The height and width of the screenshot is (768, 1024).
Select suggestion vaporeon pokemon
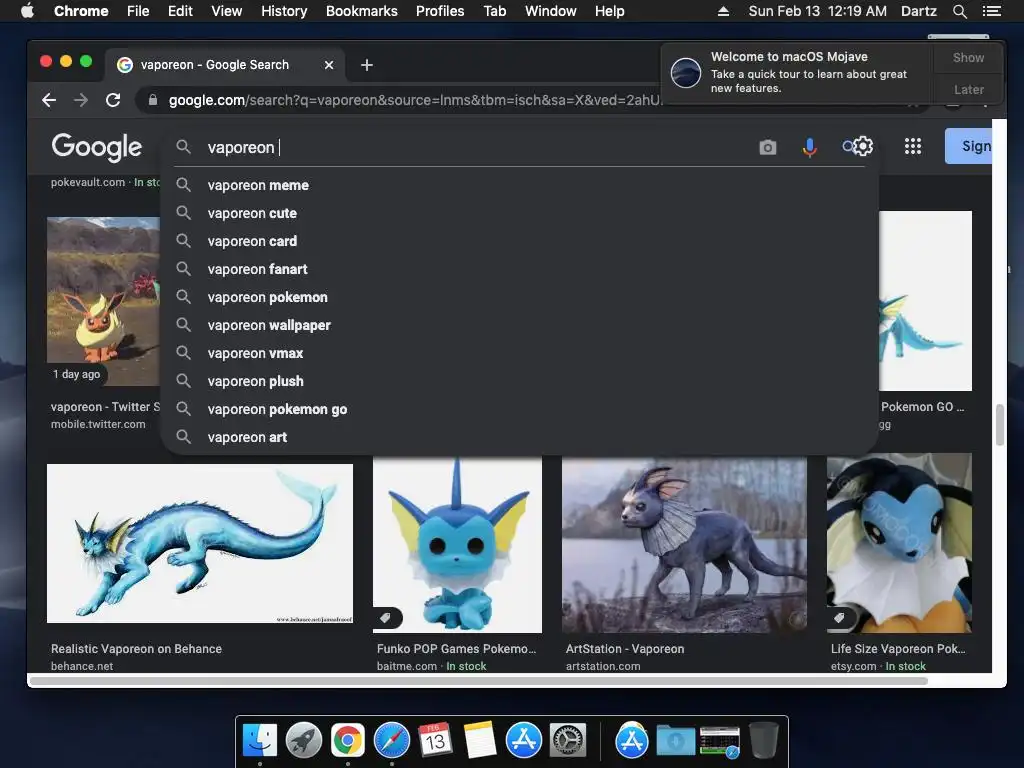point(519,297)
